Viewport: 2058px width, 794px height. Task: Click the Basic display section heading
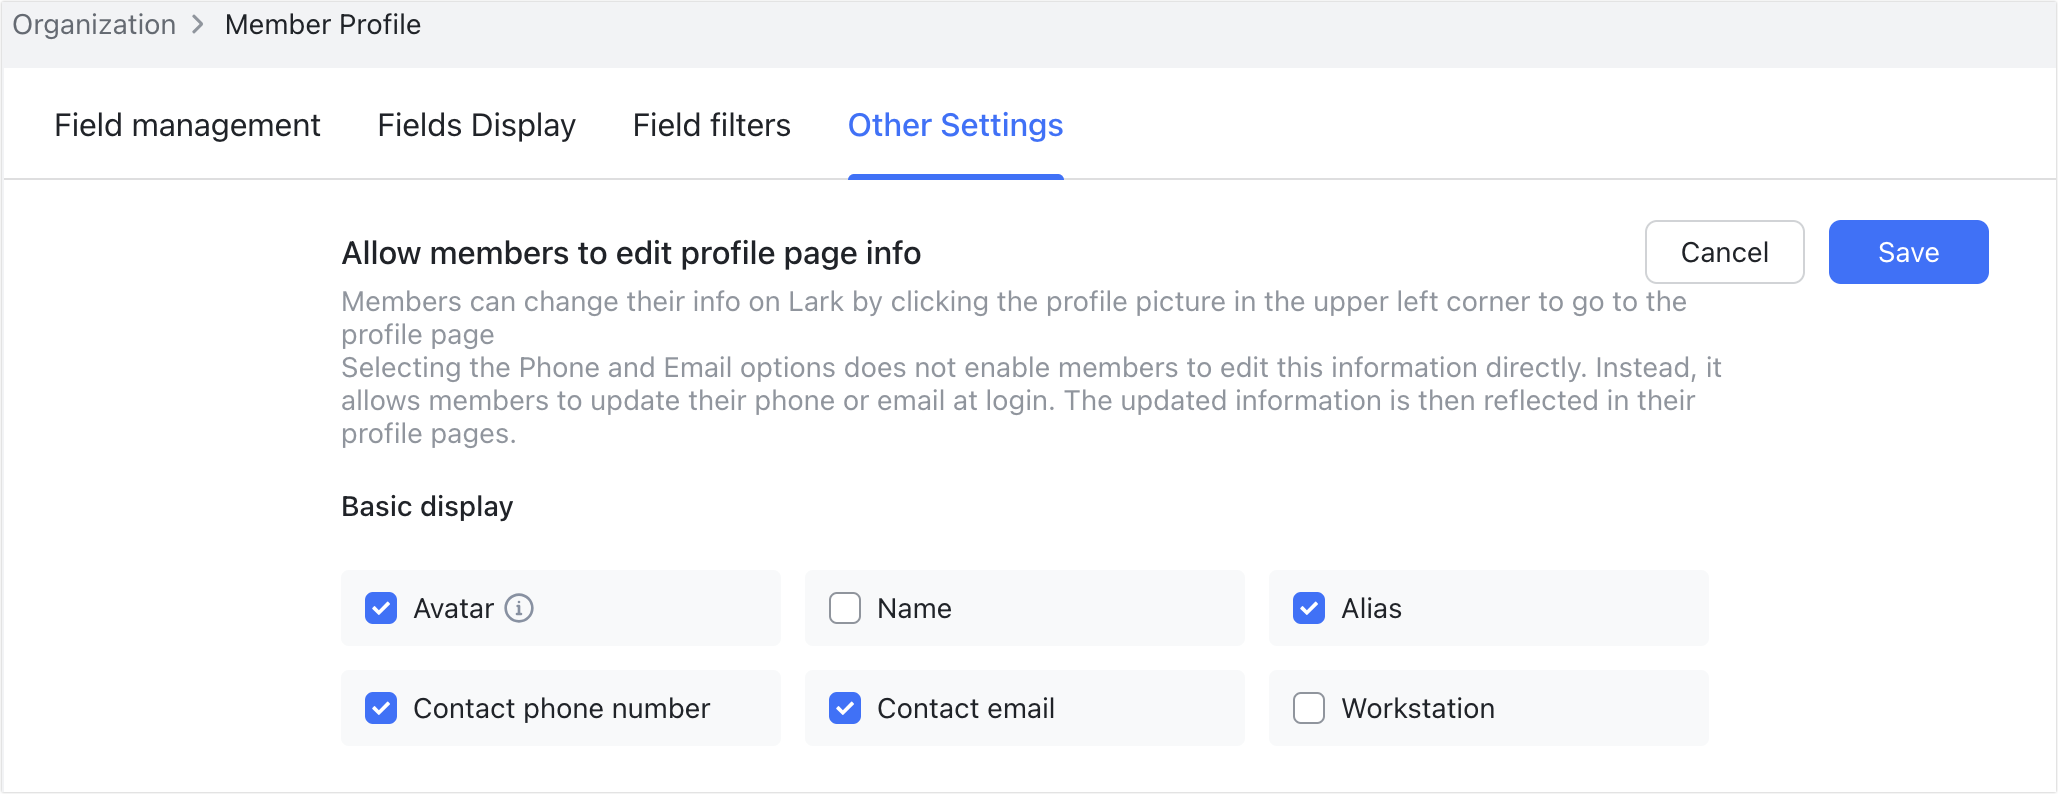tap(427, 507)
